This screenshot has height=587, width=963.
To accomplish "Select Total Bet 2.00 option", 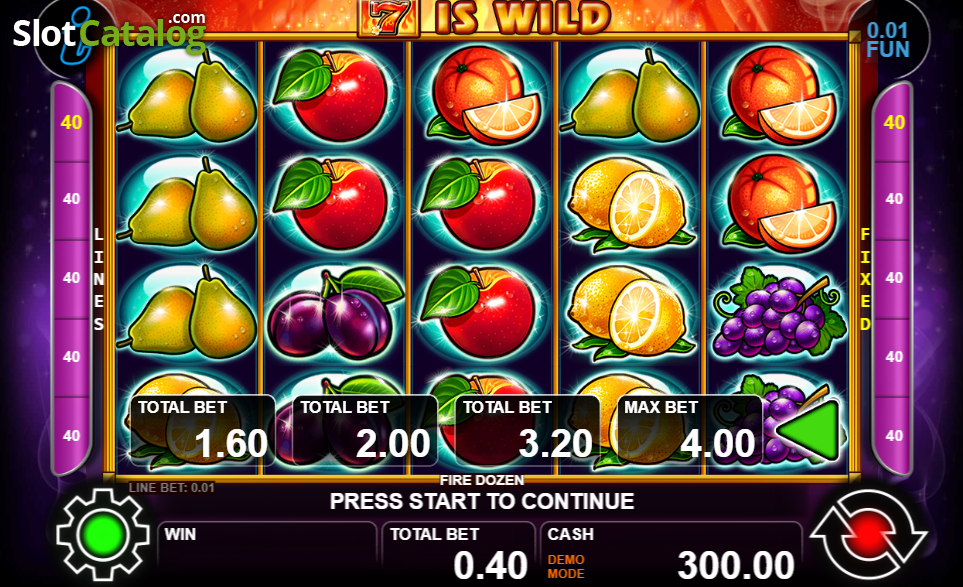I will coord(365,430).
